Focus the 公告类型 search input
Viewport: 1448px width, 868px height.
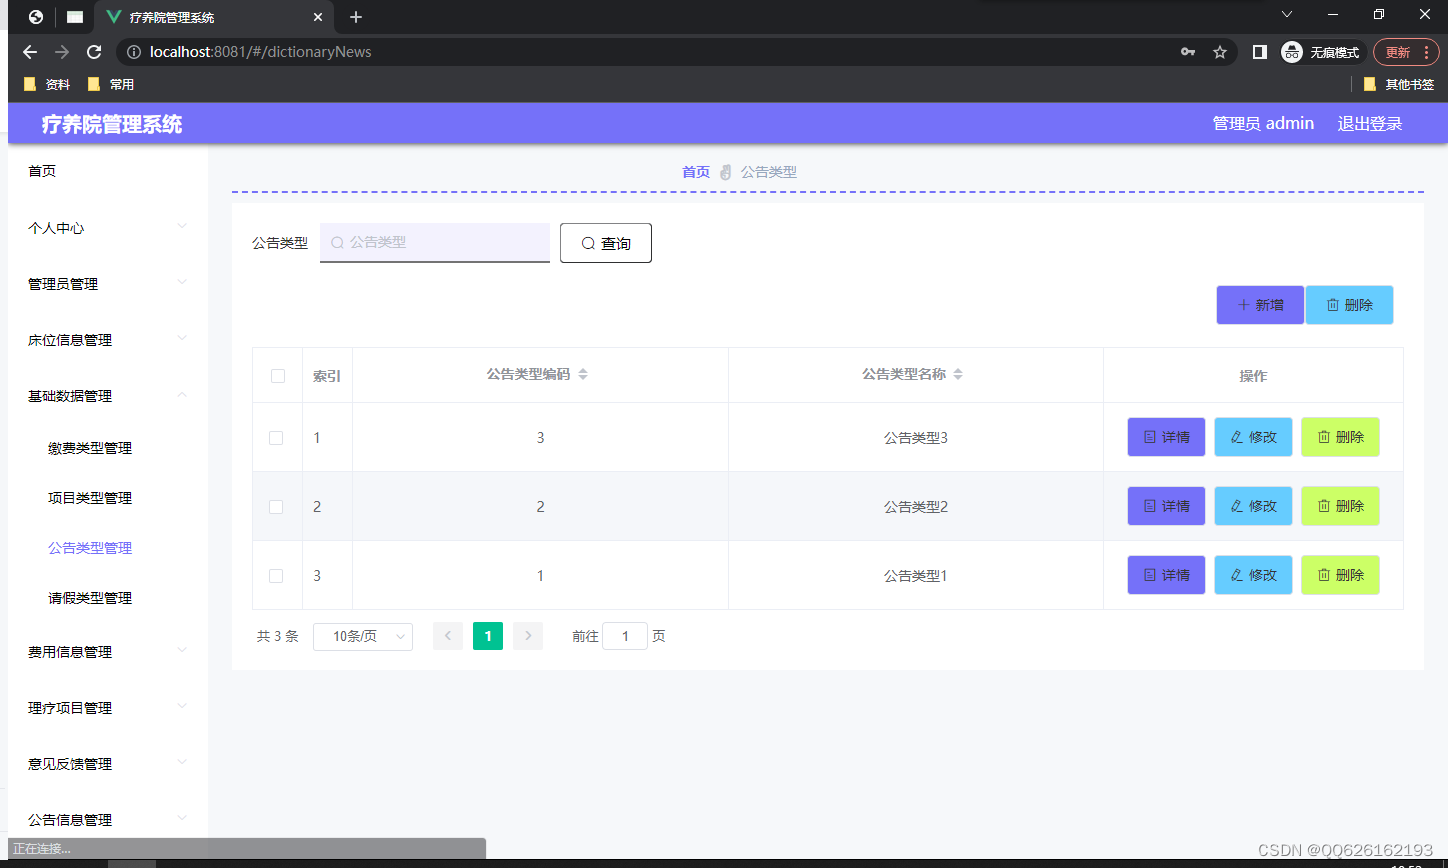(x=435, y=243)
